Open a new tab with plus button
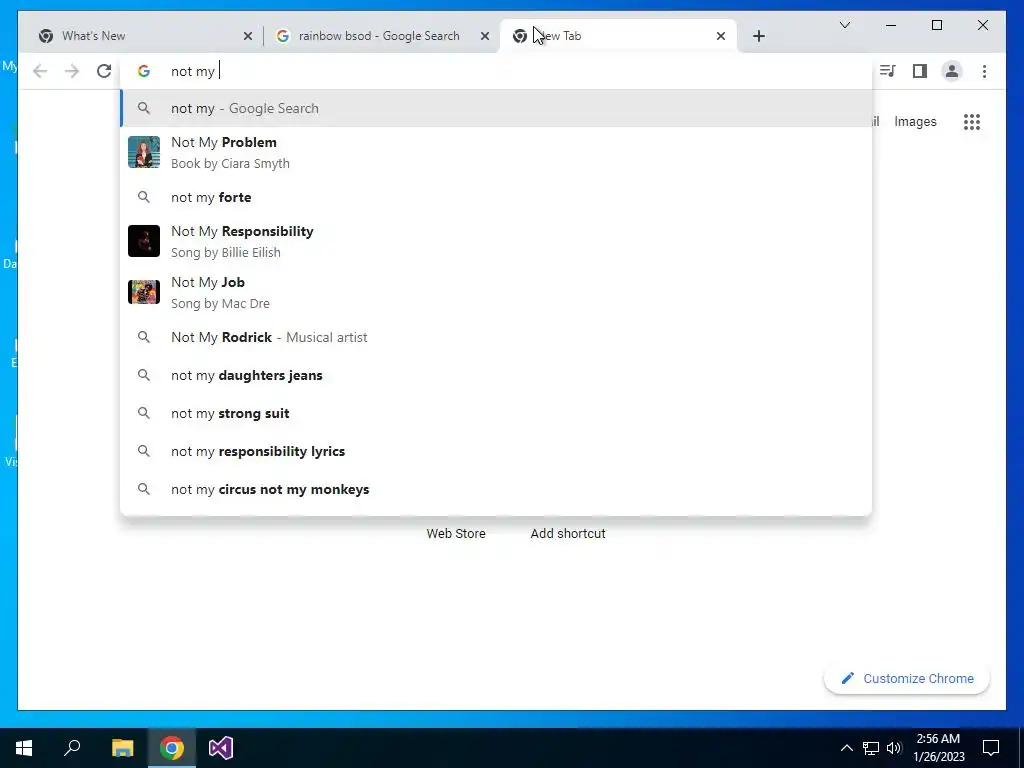 pos(758,36)
